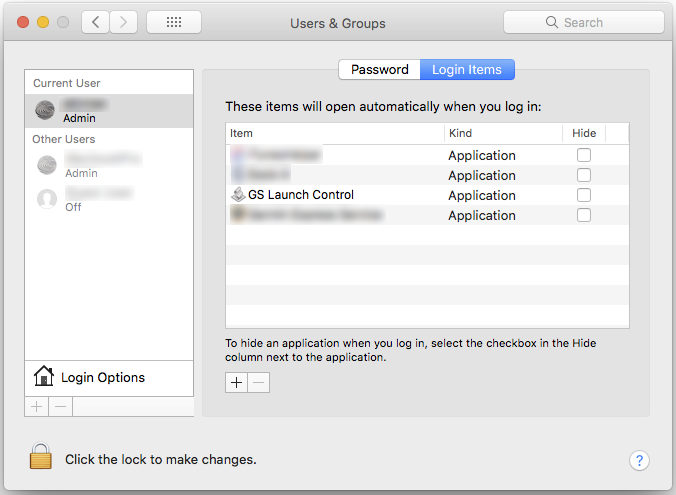Open Login Options in the sidebar
This screenshot has width=676, height=495.
pos(103,377)
